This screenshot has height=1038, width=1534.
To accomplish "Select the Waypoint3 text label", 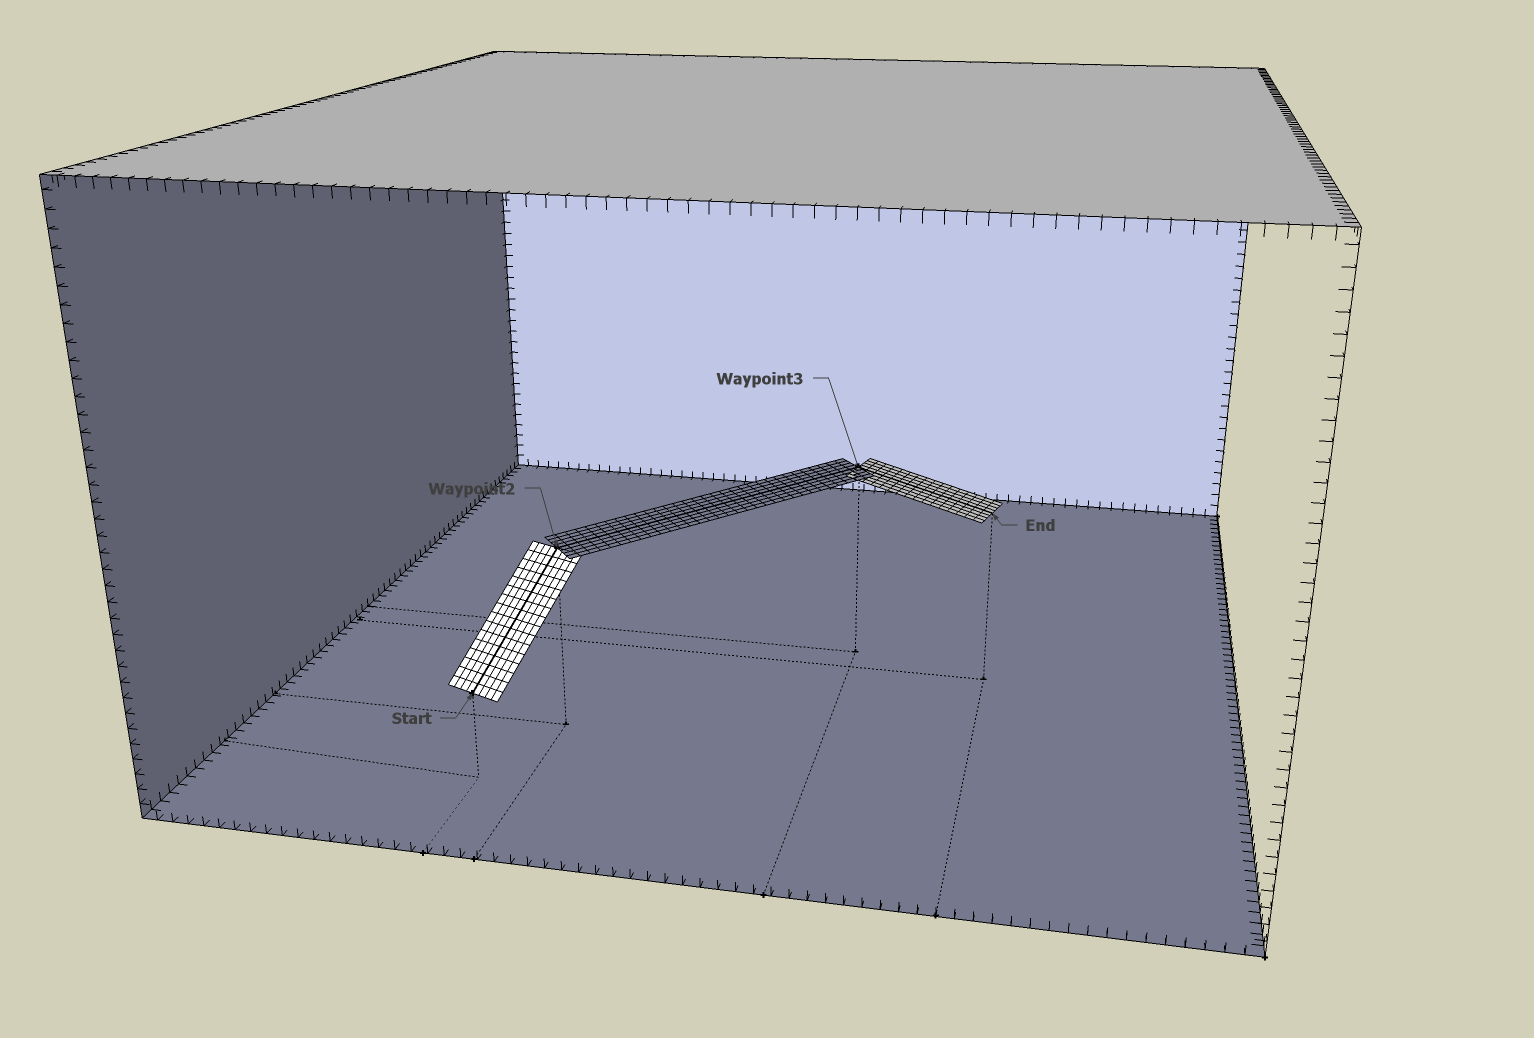I will click(759, 379).
